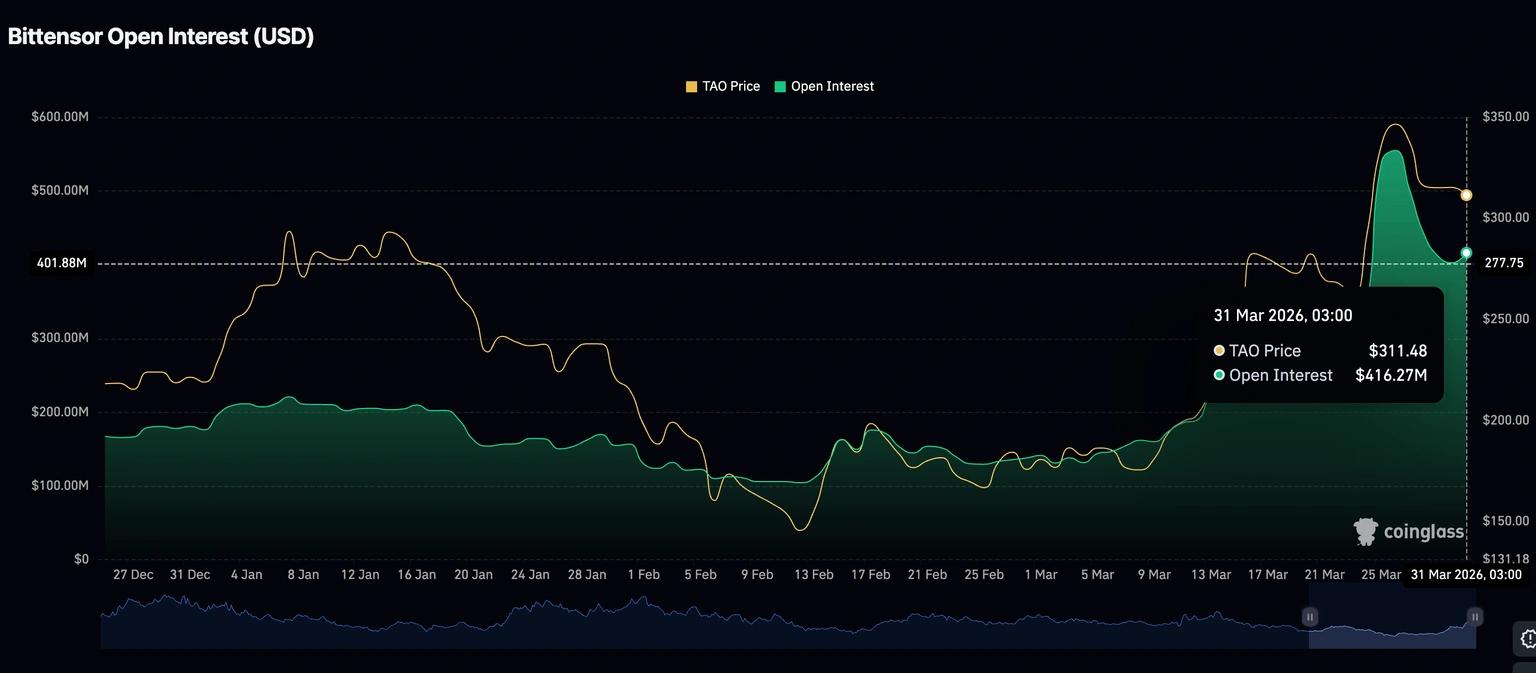Click the Bittensor Open Interest (USD) title
Image resolution: width=1536 pixels, height=673 pixels.
click(x=161, y=37)
